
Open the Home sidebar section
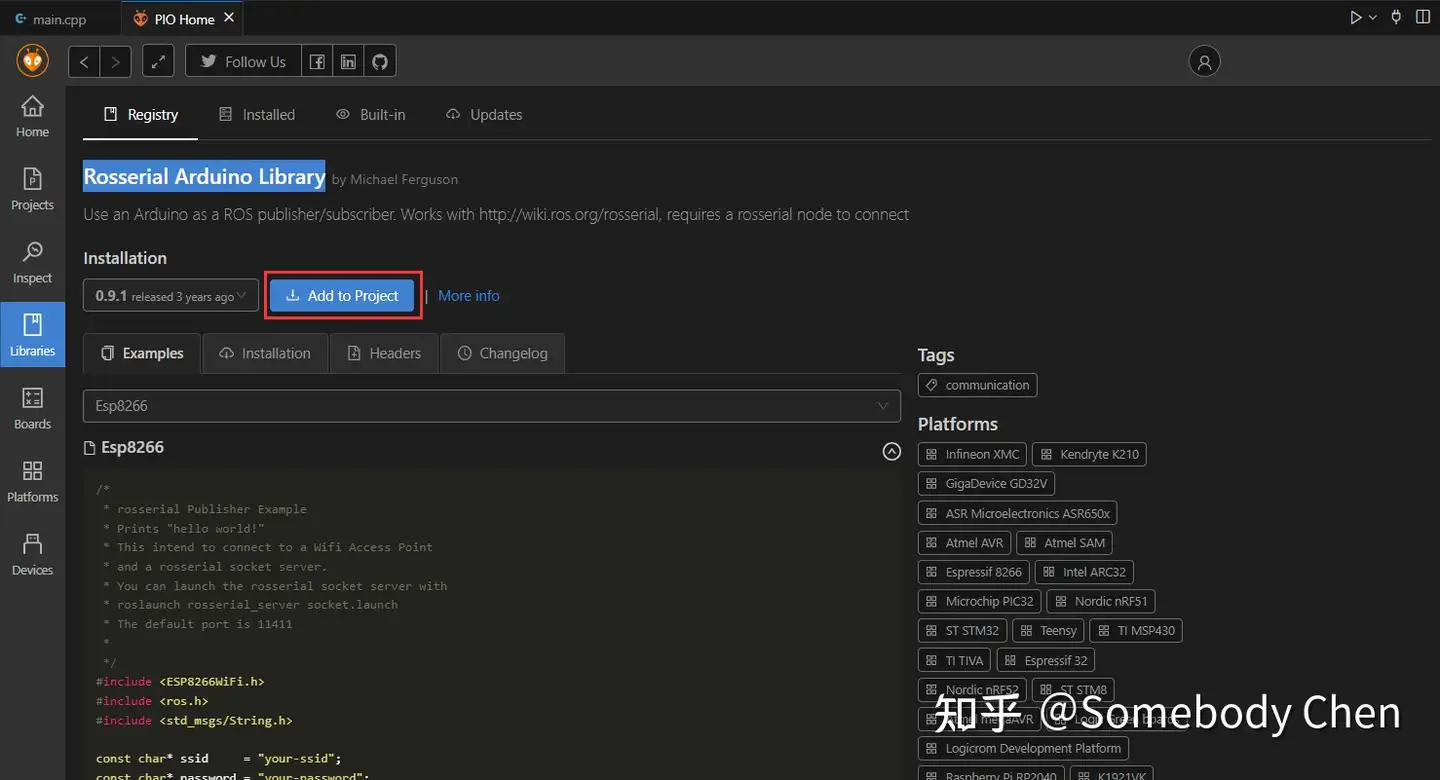pos(32,117)
